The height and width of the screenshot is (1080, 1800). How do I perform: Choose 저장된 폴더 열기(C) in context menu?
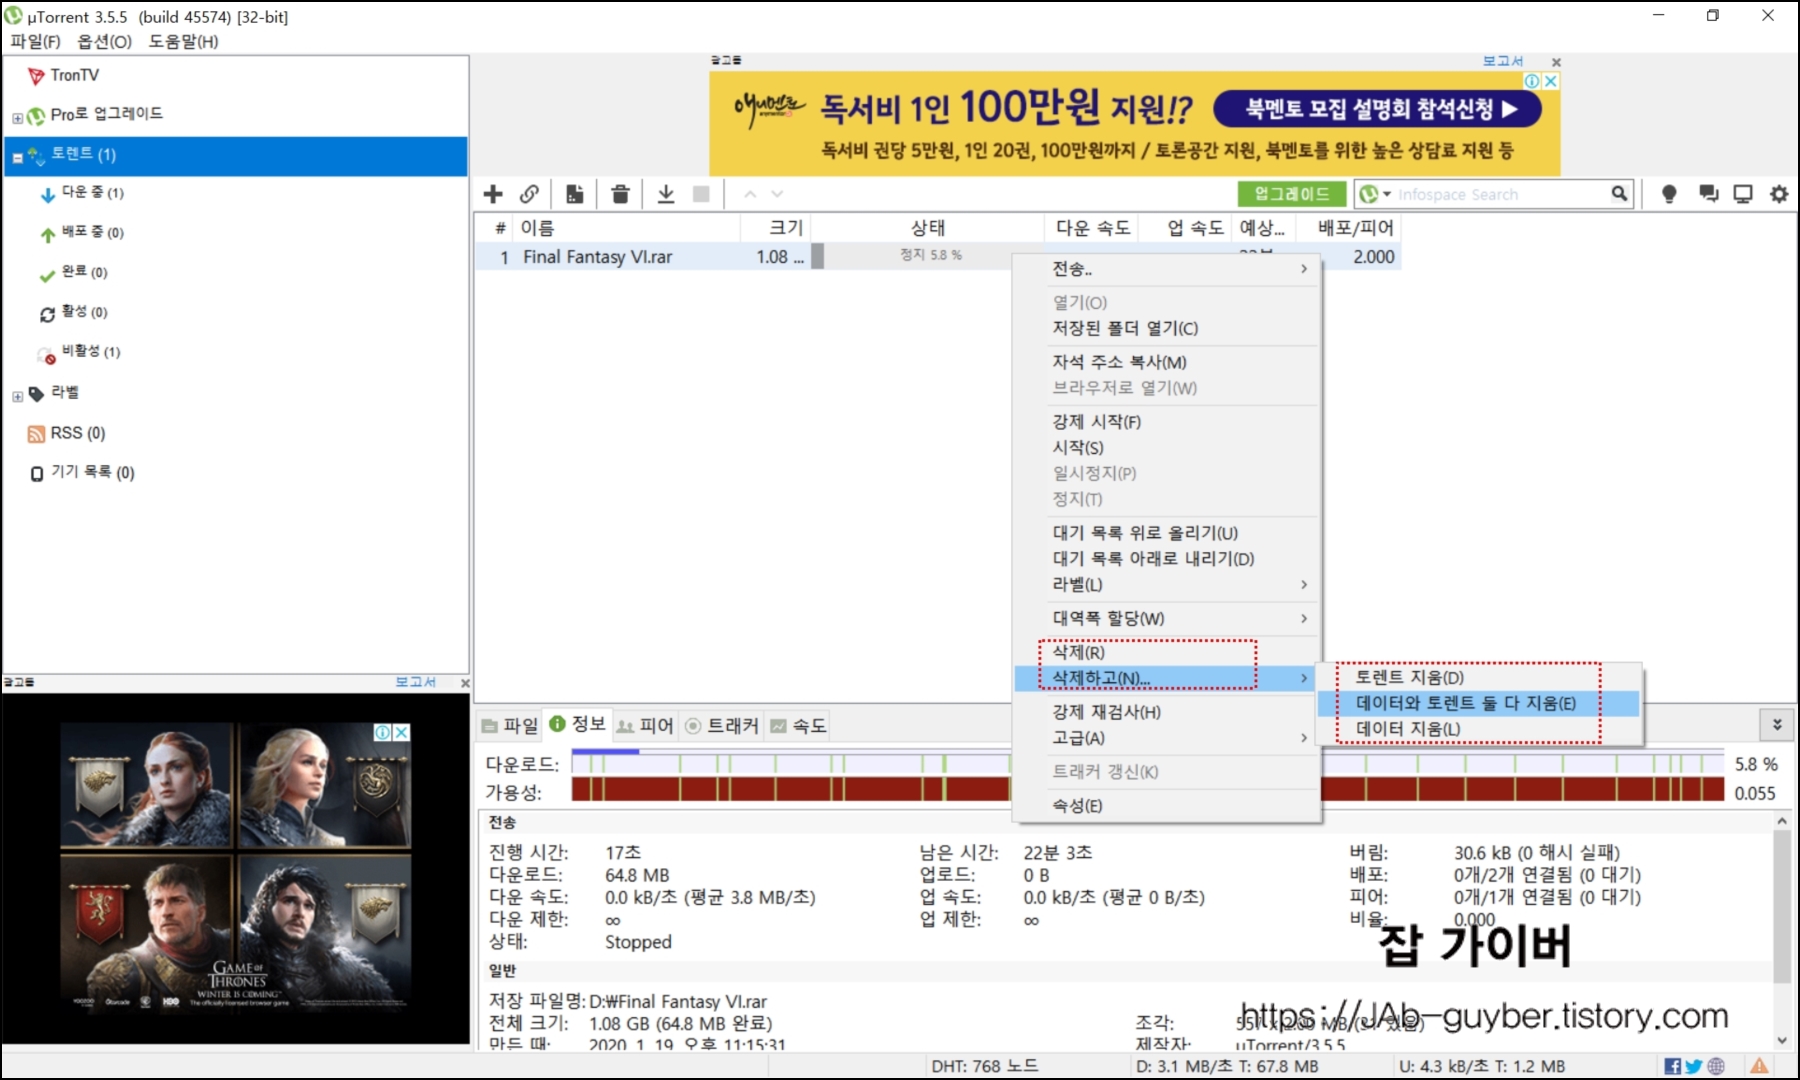(1167, 328)
